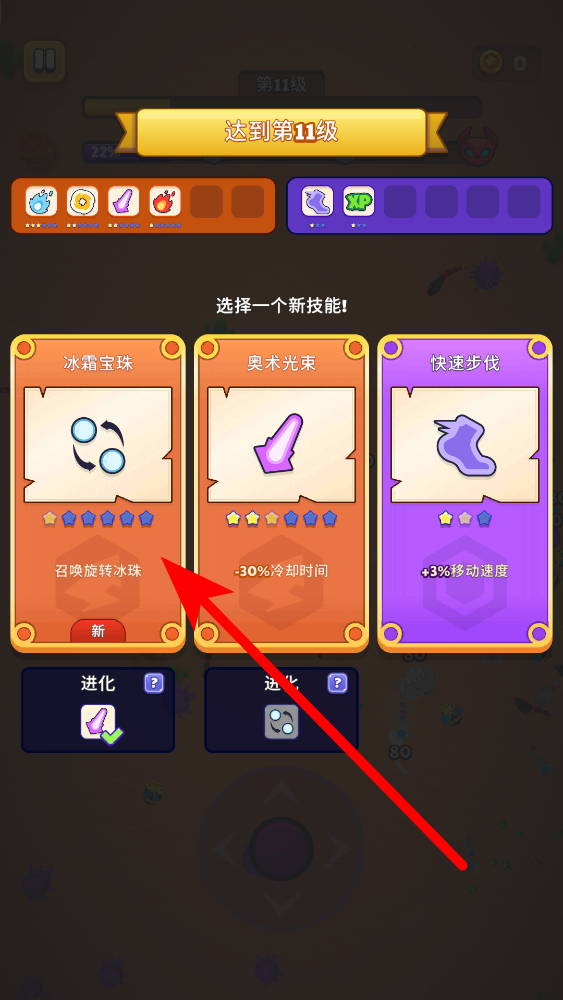
Task: Tap the purple boot passive icon
Action: [x=318, y=202]
